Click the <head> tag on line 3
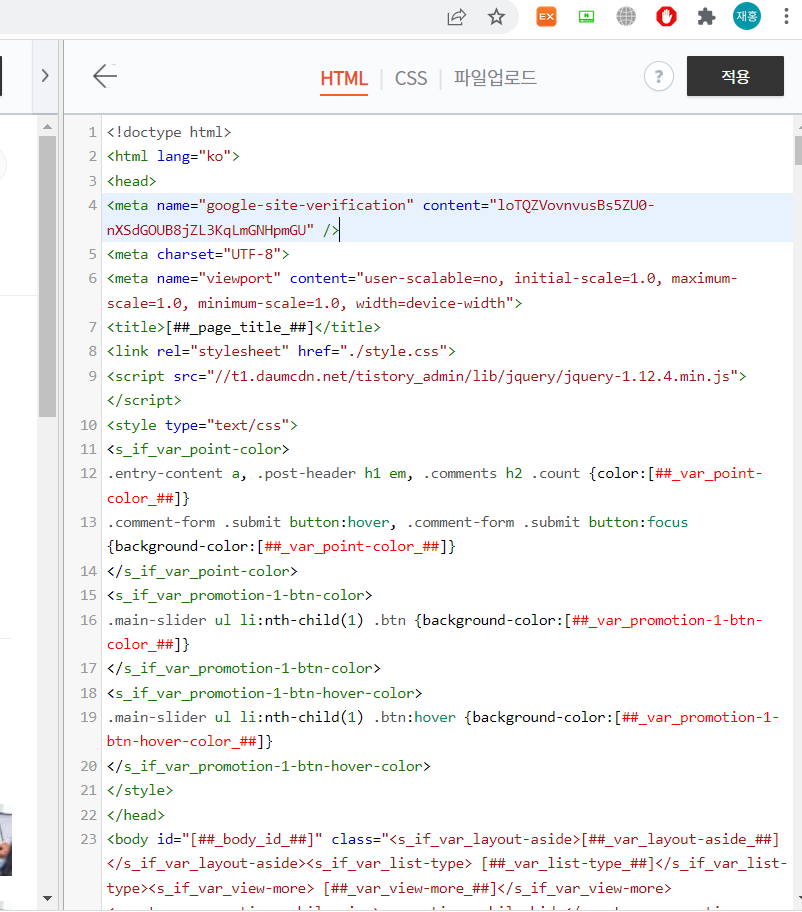 pyautogui.click(x=131, y=181)
